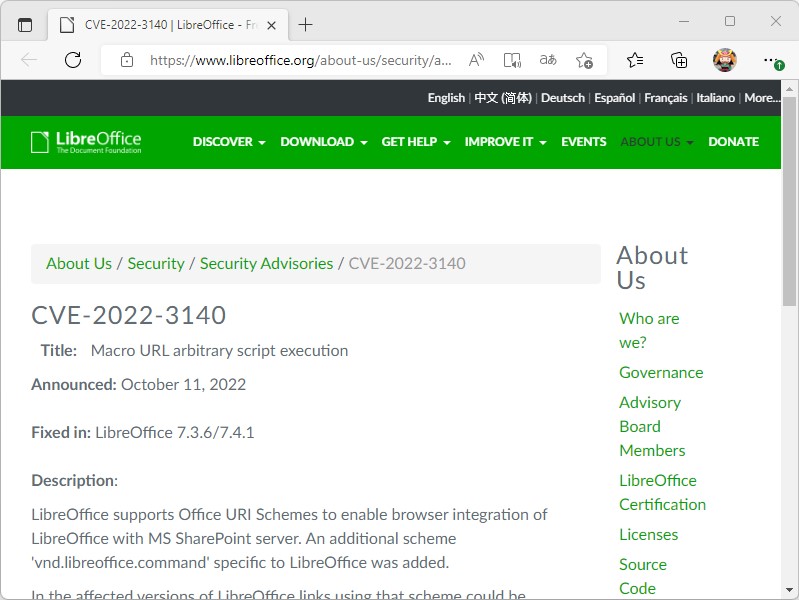Click the 'Description:' label
Screen dimensions: 799x600
point(74,481)
